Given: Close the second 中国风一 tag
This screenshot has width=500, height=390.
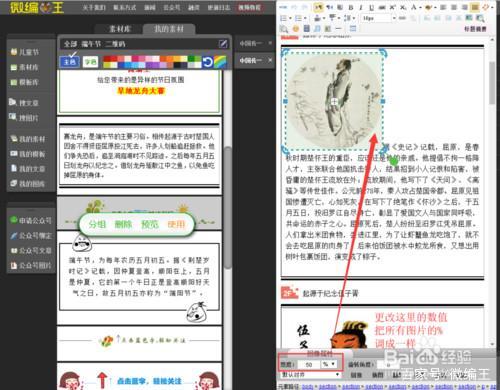Looking at the screenshot, I should 270,60.
